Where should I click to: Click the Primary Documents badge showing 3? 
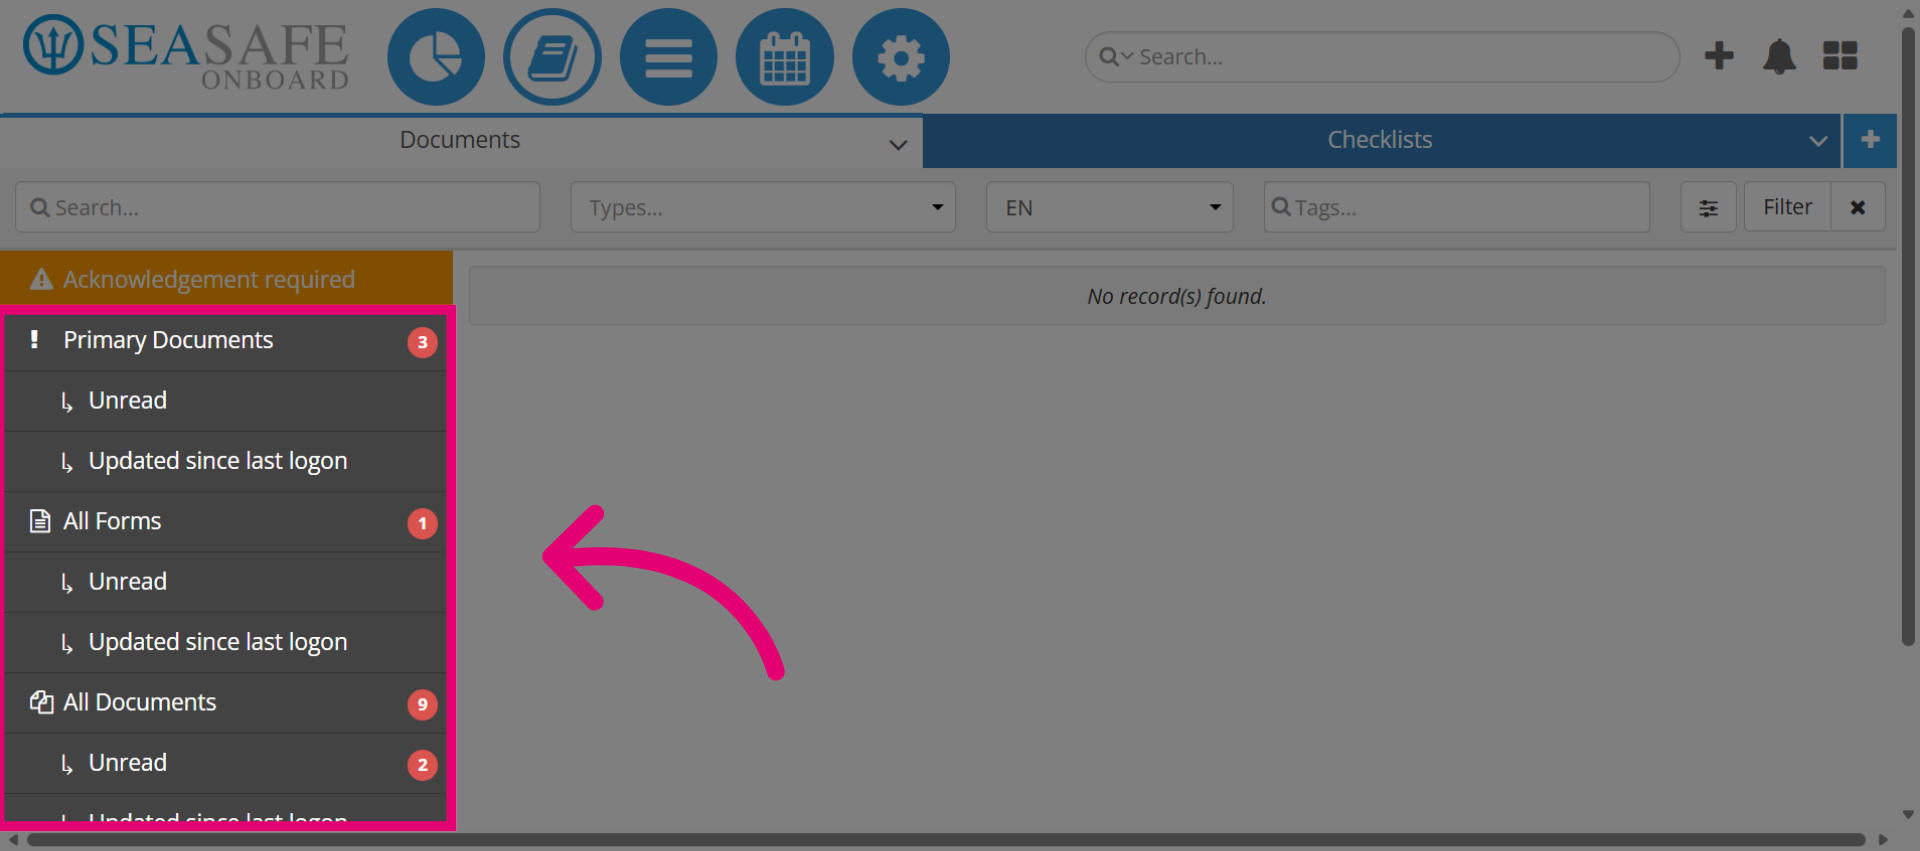click(422, 342)
